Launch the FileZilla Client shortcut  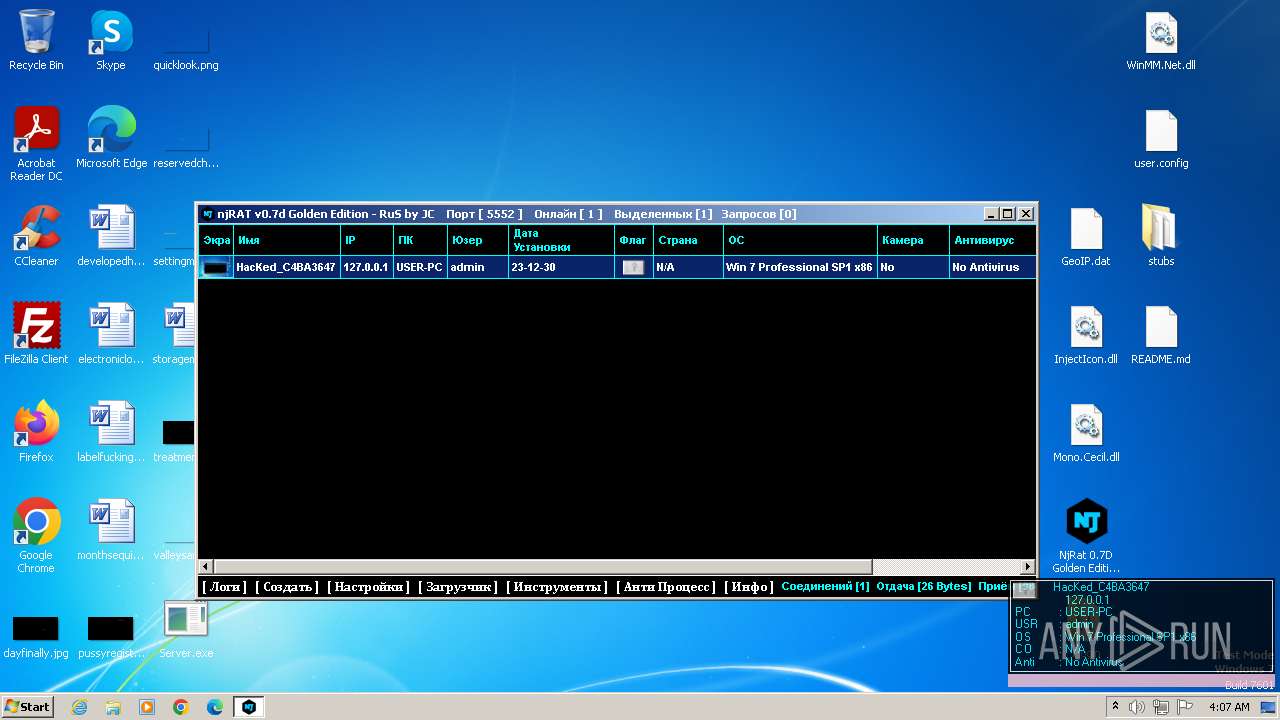(x=36, y=335)
